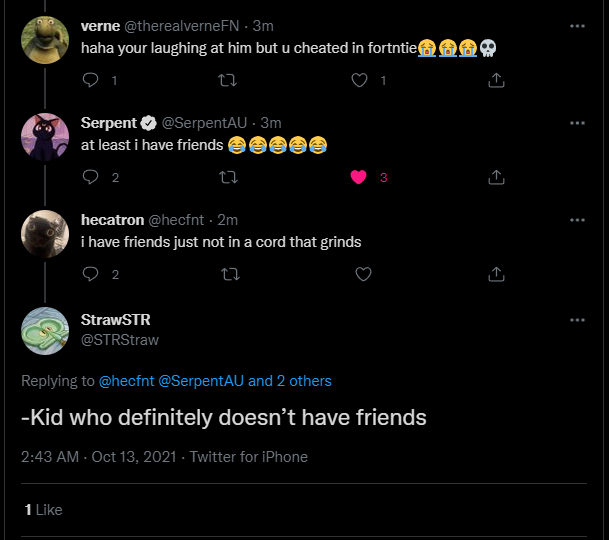Reply to hecatron's tweet

(x=90, y=274)
